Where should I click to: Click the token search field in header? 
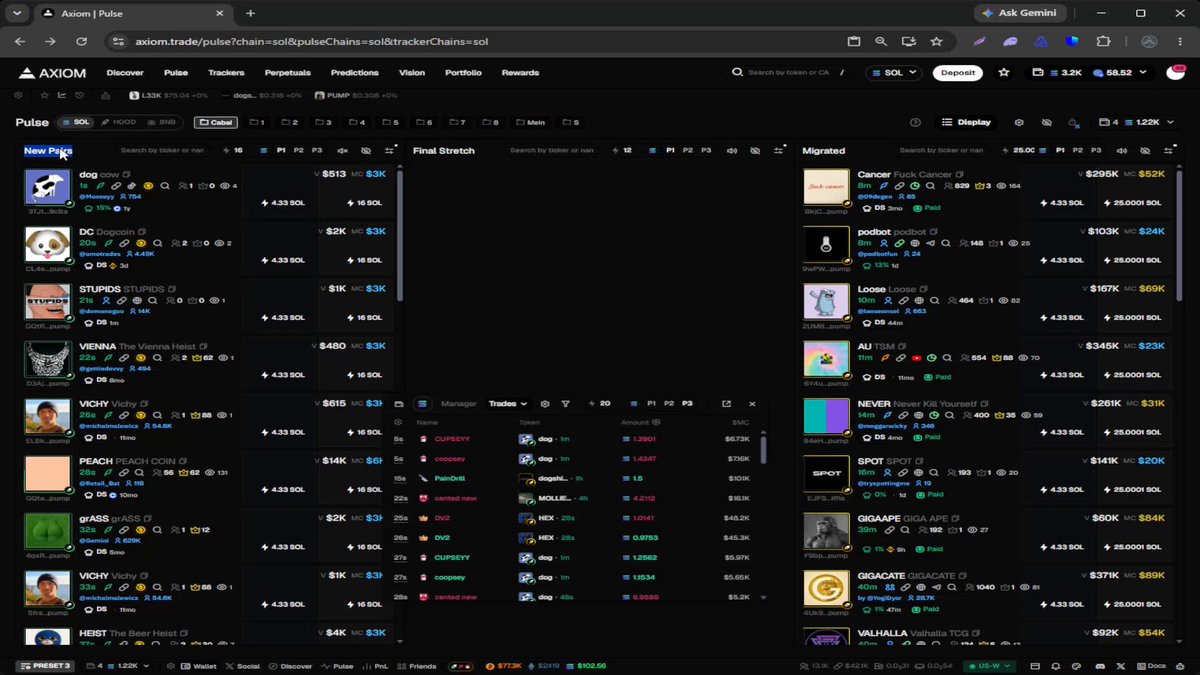tap(789, 73)
